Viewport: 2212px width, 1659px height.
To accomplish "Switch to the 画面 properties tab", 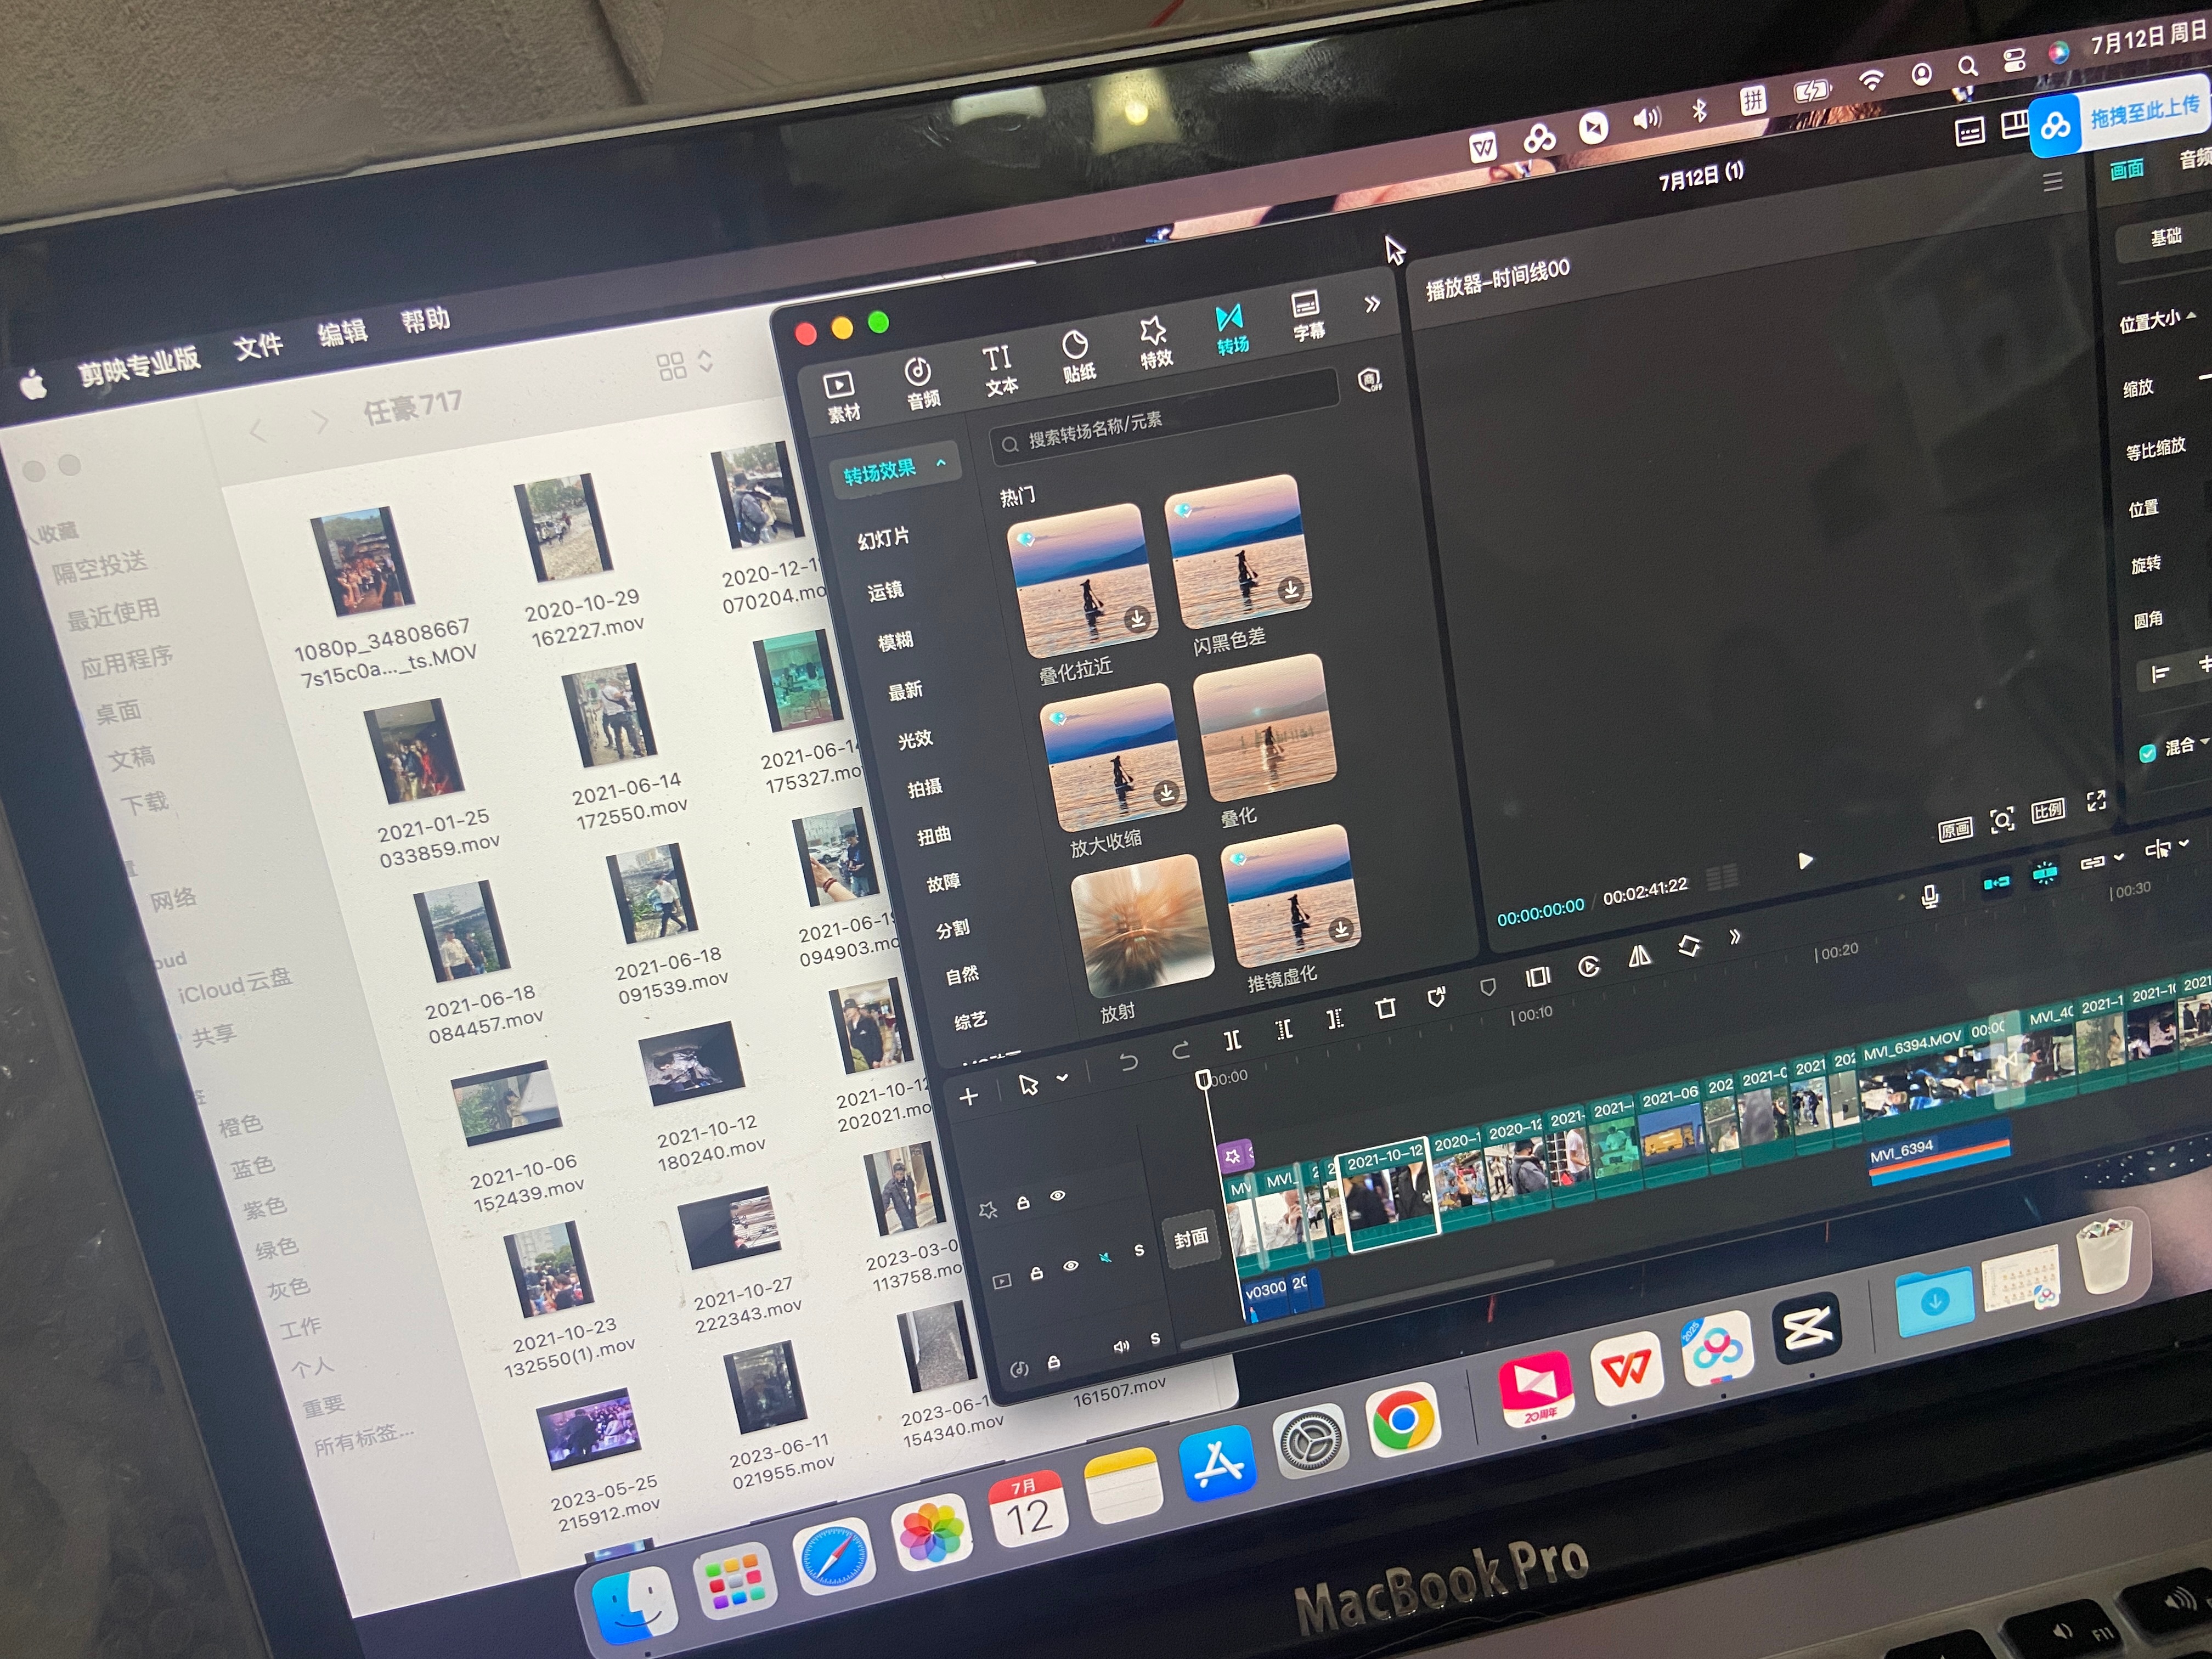I will [2126, 168].
